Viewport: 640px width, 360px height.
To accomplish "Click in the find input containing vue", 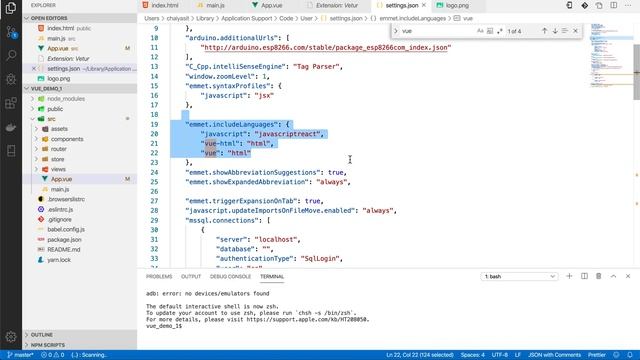I will click(437, 31).
